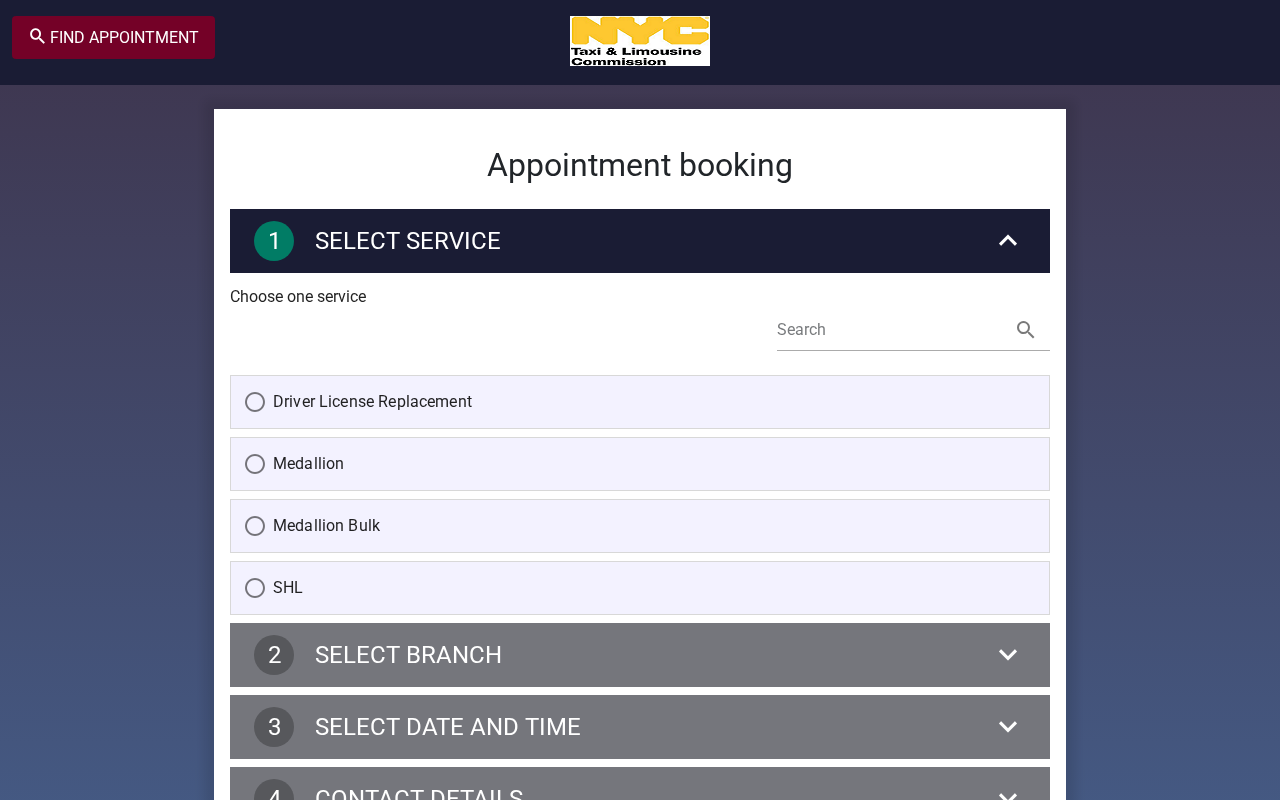The image size is (1280, 800).
Task: Select the Driver License Replacement radio button
Action: (x=255, y=402)
